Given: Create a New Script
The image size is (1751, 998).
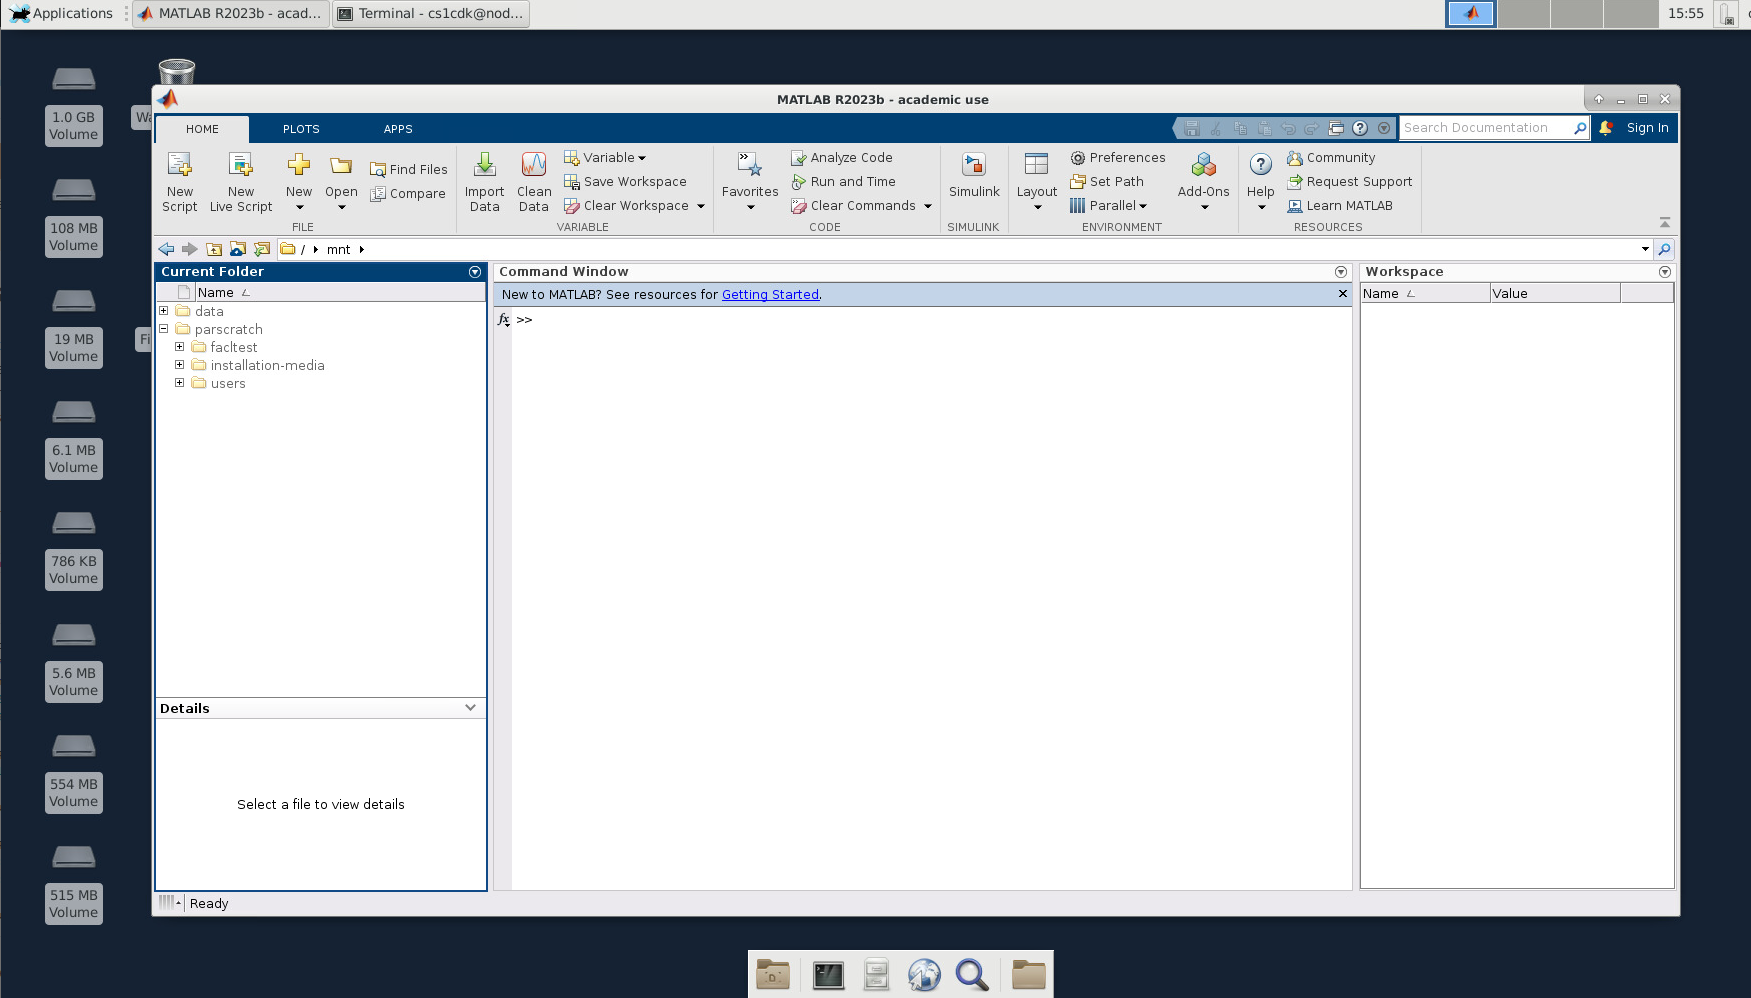Looking at the screenshot, I should (180, 182).
